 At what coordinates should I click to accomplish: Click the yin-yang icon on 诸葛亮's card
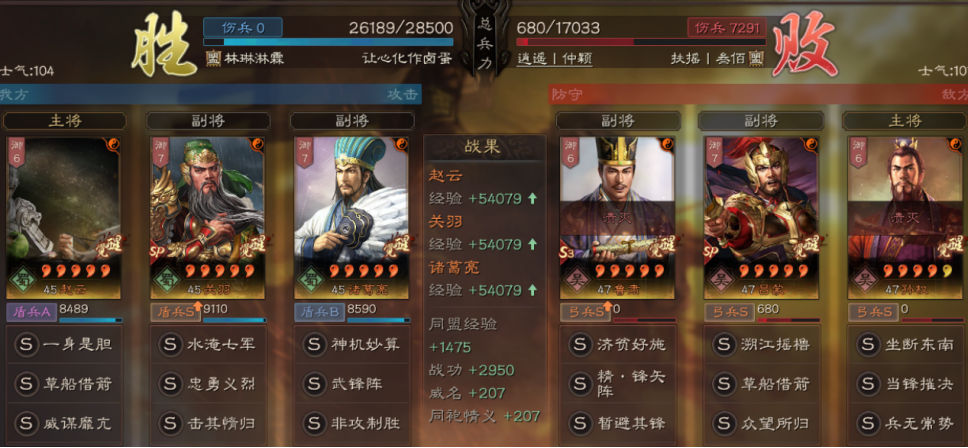(401, 145)
